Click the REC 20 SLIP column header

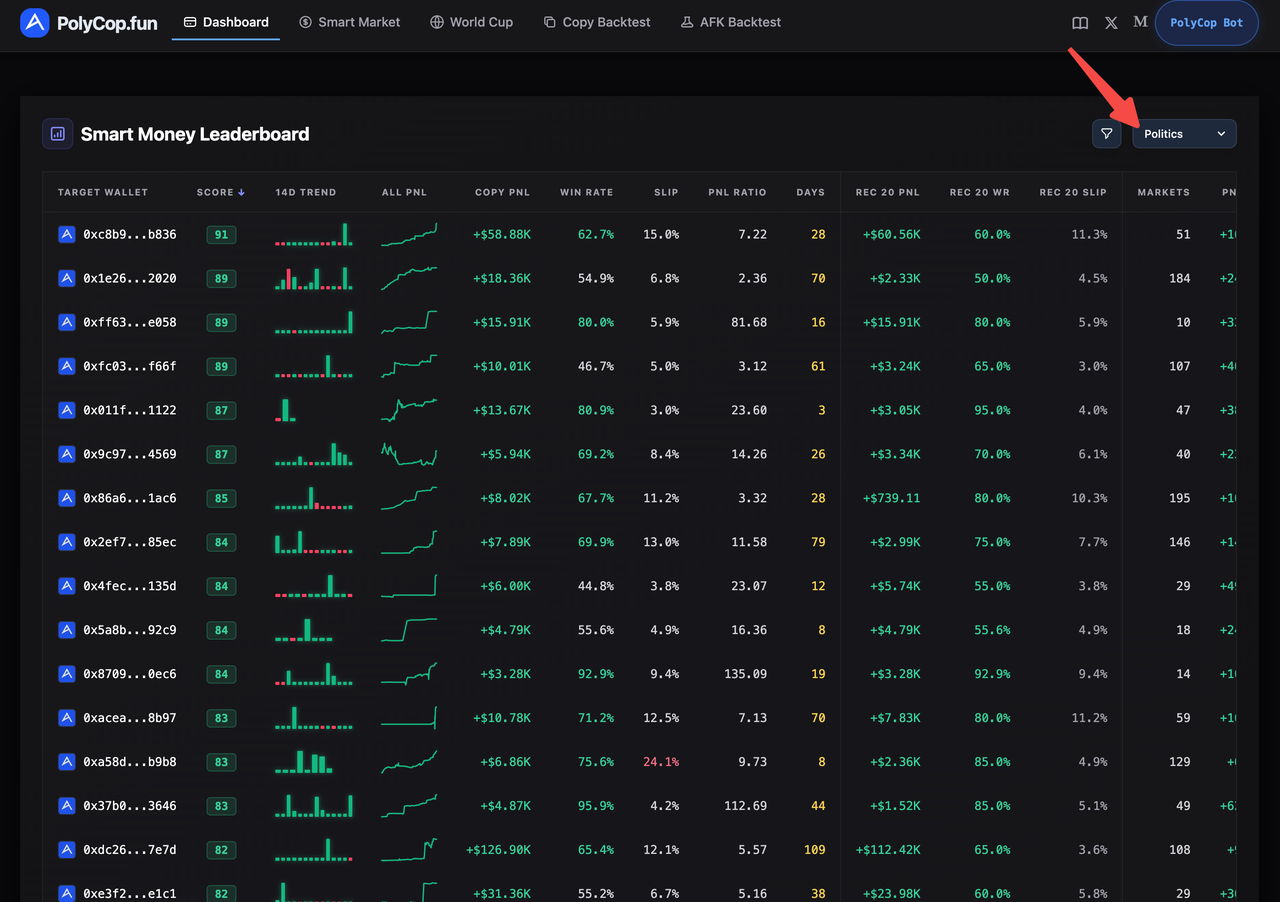1073,192
